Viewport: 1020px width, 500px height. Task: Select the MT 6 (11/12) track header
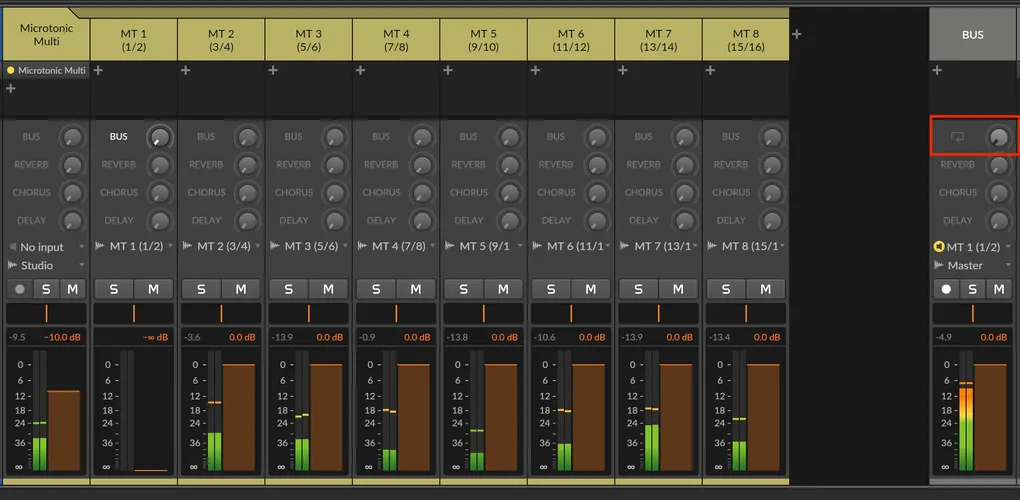(570, 40)
